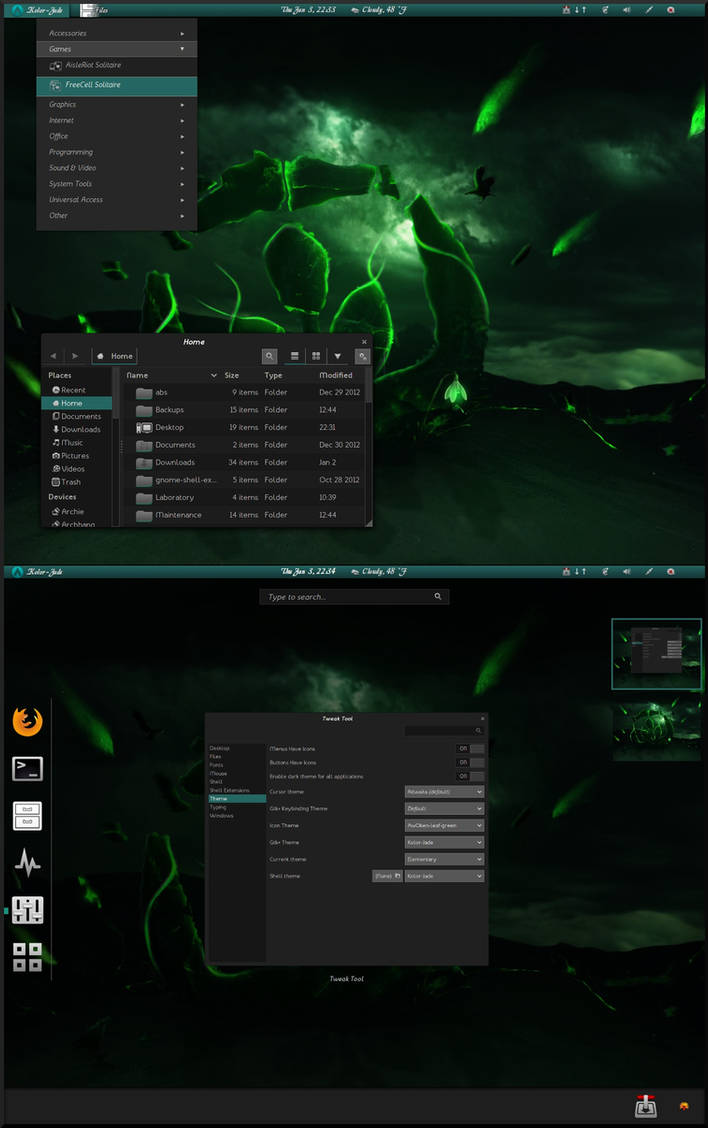Open the Sound & Video menu category
708x1128 pixels.
(117, 168)
